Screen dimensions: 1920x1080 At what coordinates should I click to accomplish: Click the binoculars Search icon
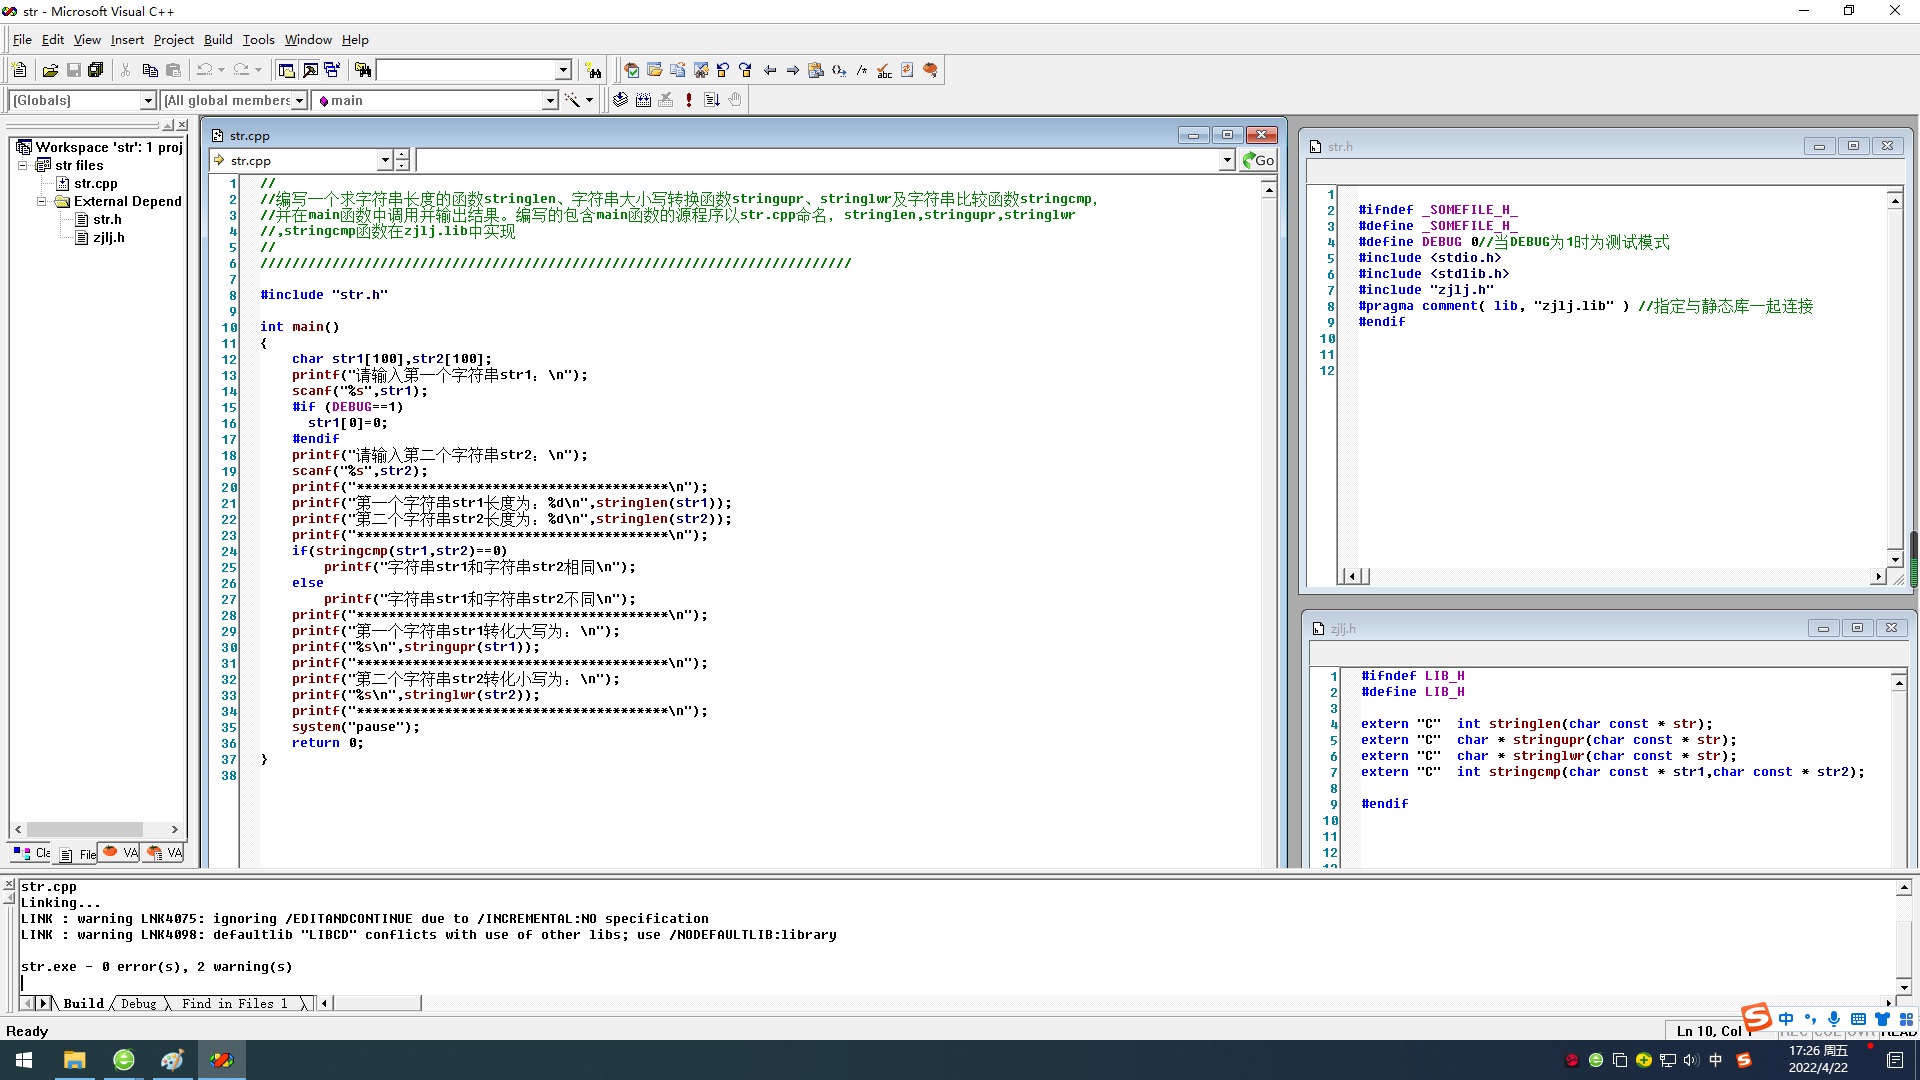pos(594,70)
